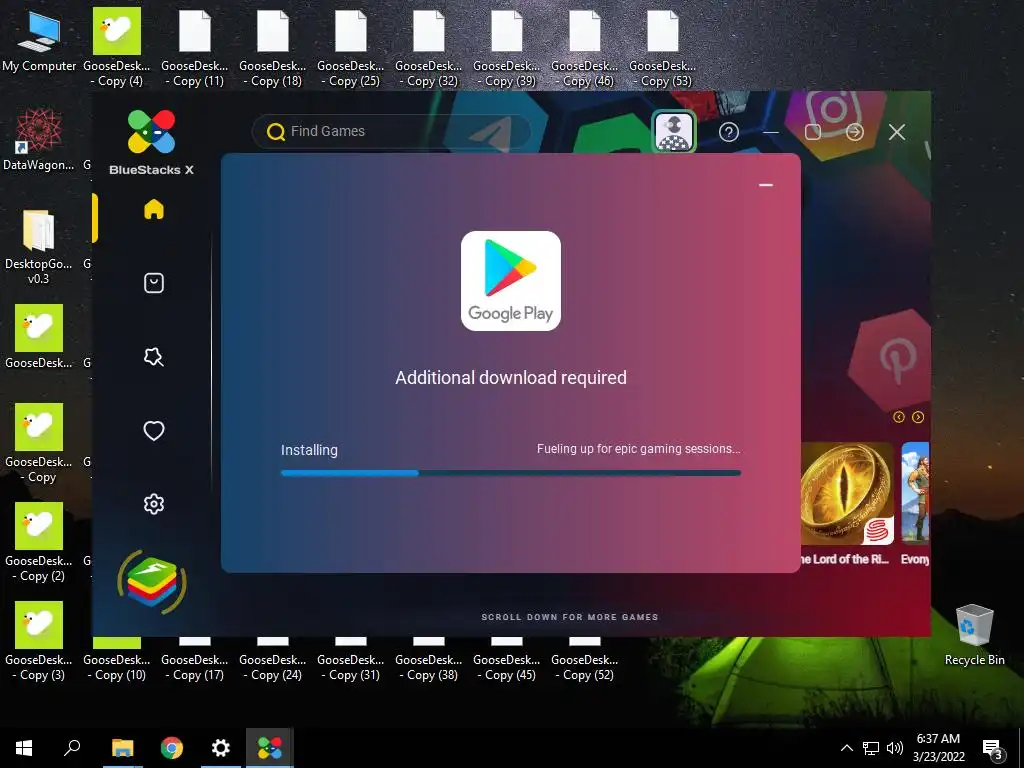Image resolution: width=1024 pixels, height=768 pixels.
Task: Select GooseDesk - Copy (25) file icon
Action: [x=351, y=48]
